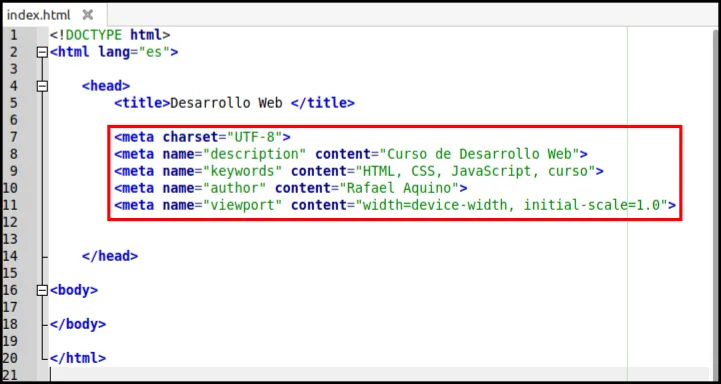Click line number 7 in margin
The image size is (721, 384).
click(13, 137)
